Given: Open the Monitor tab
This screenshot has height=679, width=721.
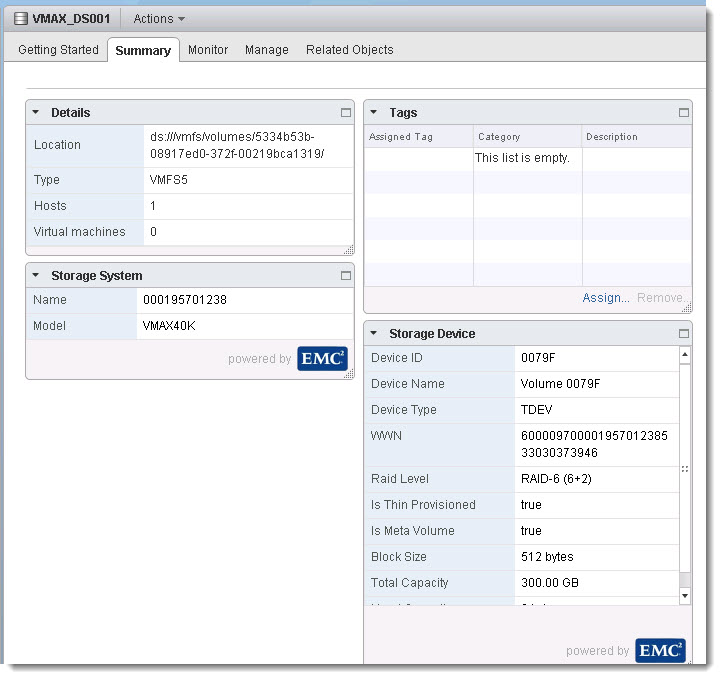Looking at the screenshot, I should point(208,50).
